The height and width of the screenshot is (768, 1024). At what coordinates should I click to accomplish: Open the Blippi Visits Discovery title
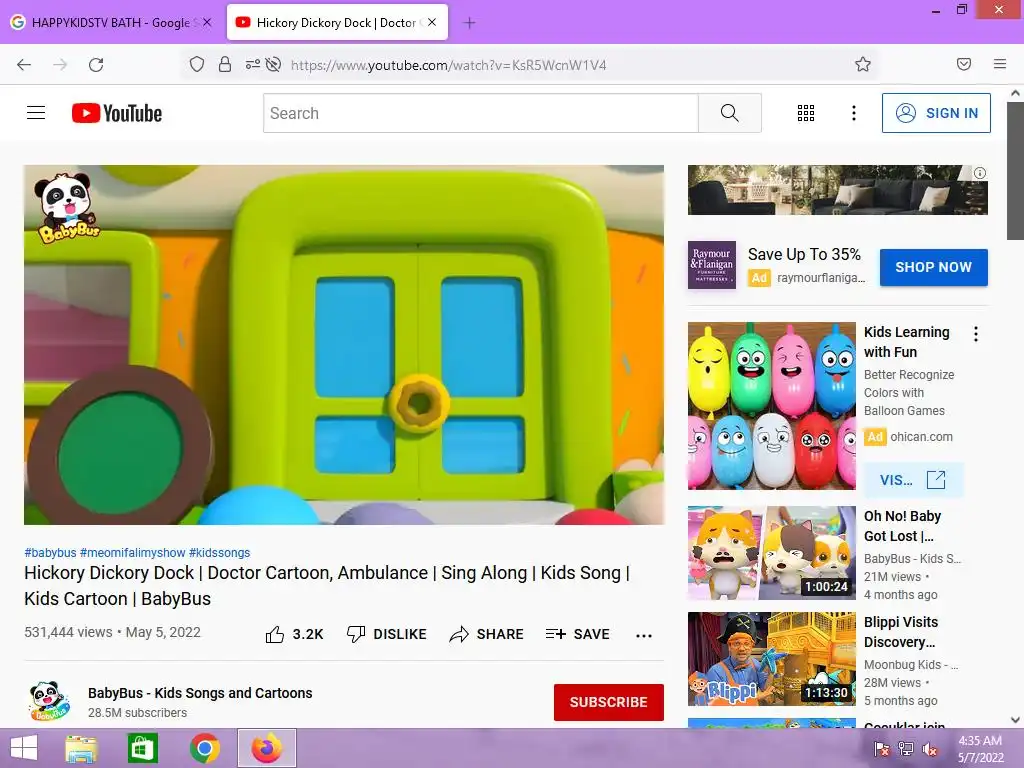click(x=901, y=632)
